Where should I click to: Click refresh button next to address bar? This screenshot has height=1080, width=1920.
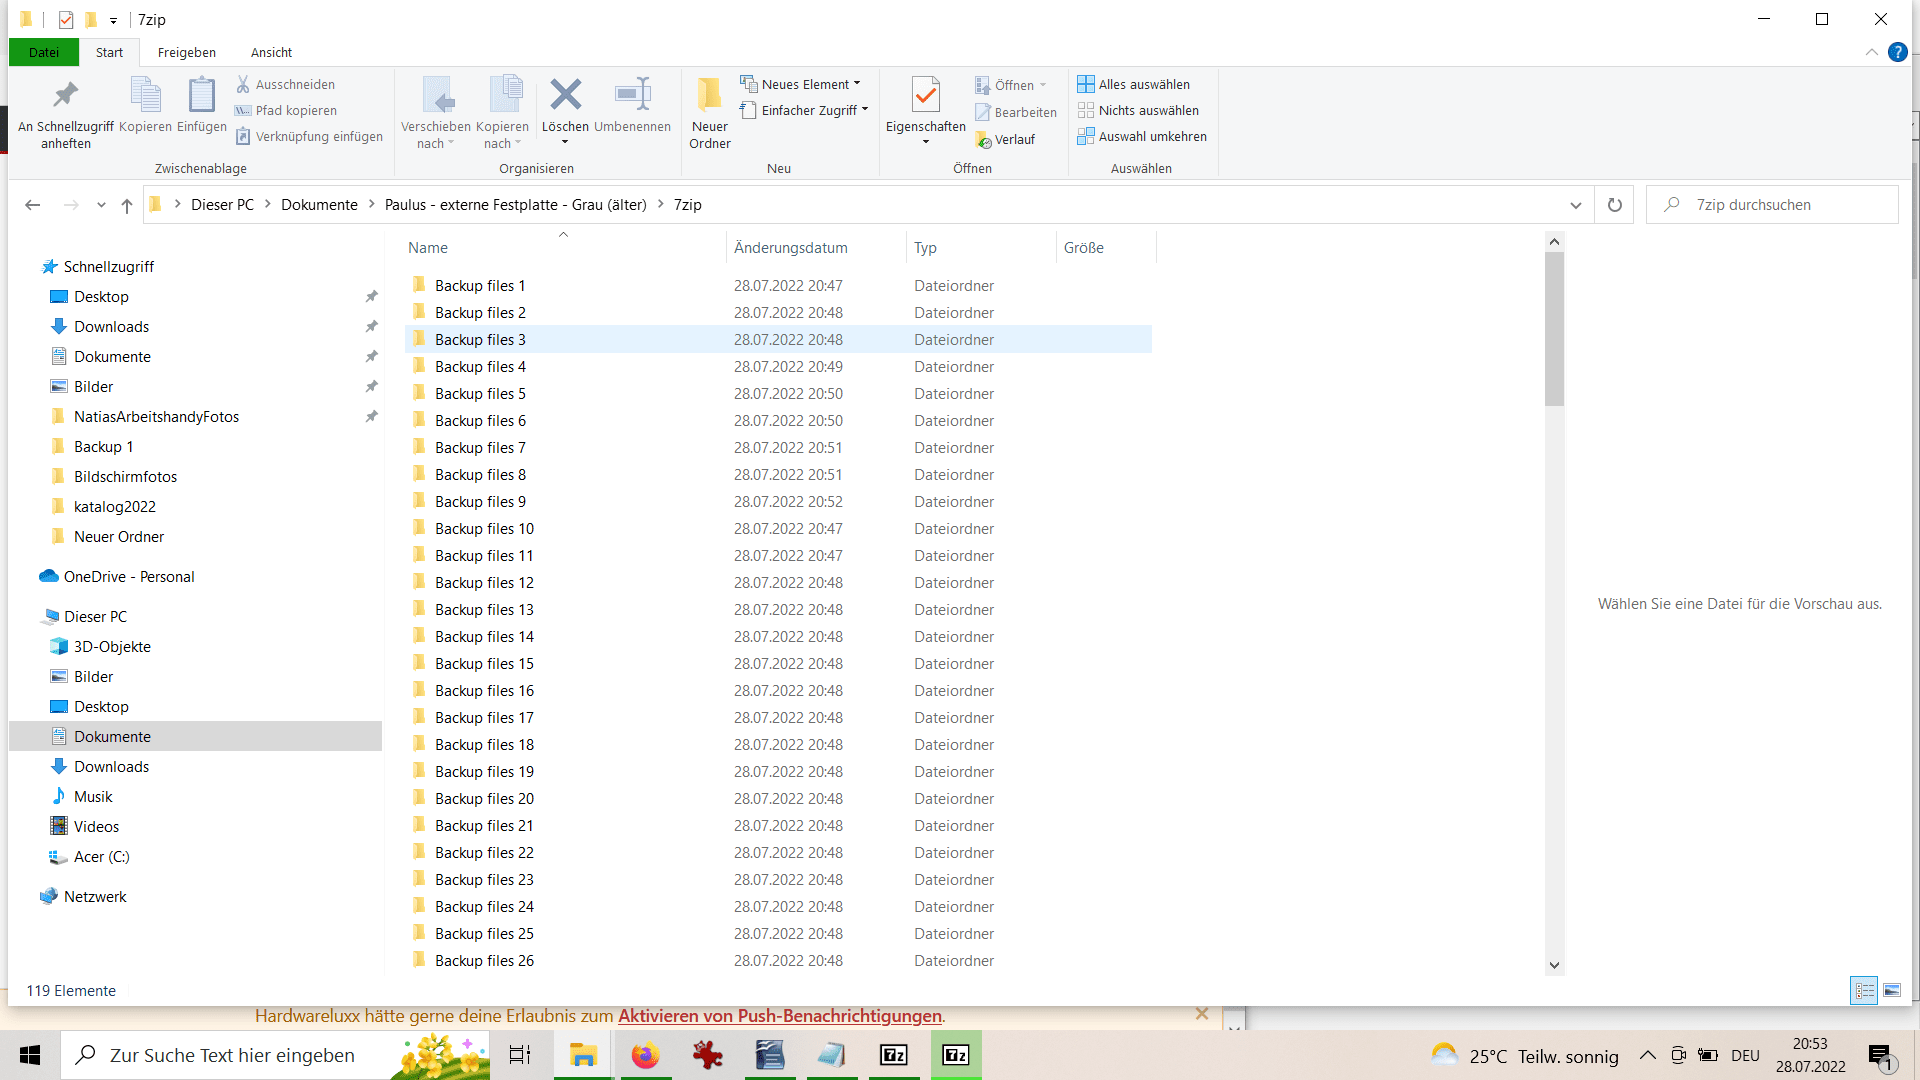tap(1614, 205)
